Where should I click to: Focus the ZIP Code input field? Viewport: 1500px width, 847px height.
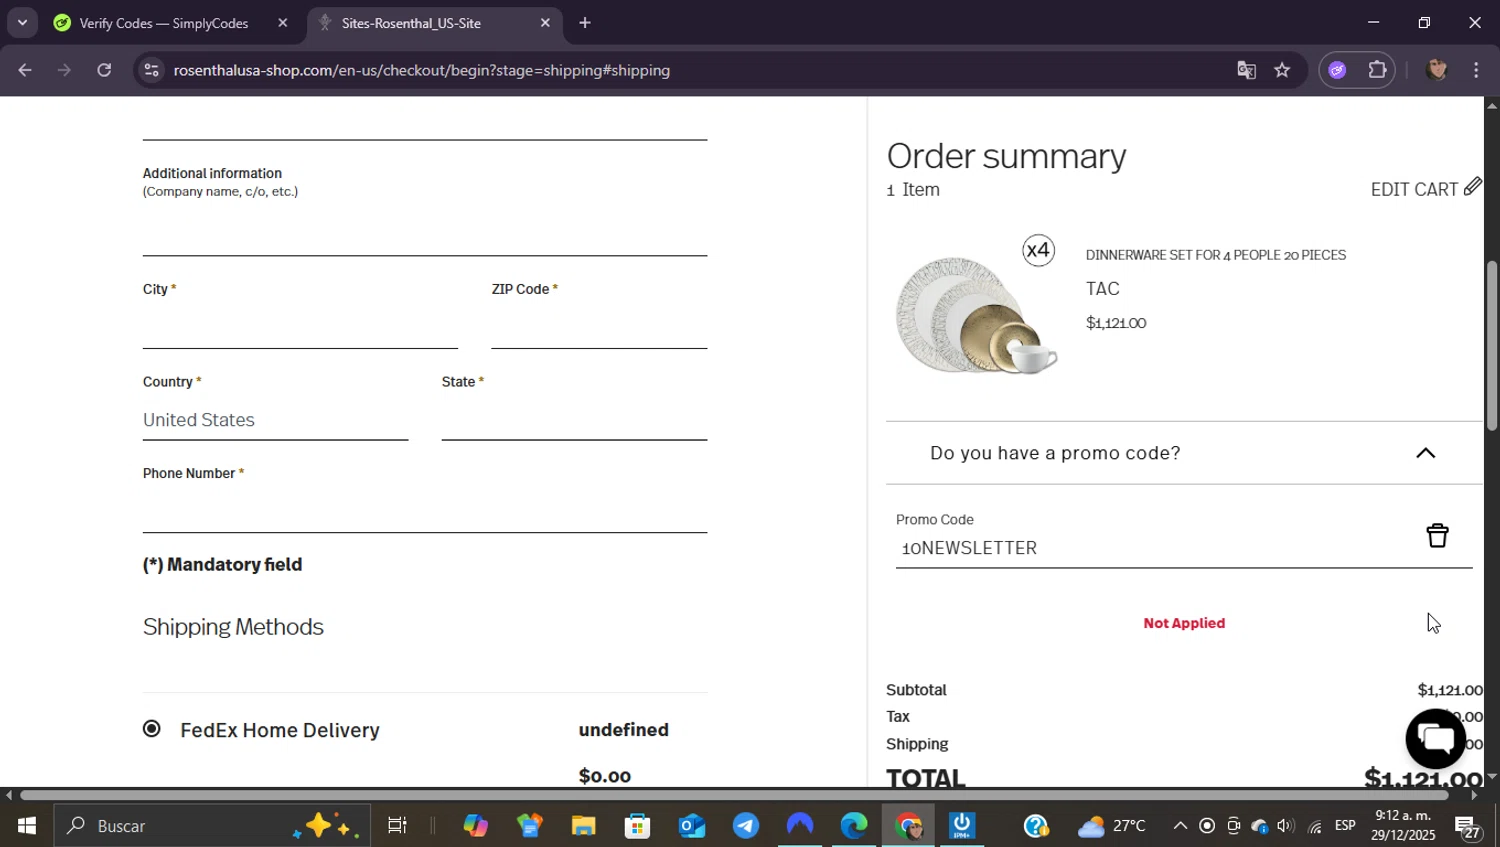coord(599,328)
